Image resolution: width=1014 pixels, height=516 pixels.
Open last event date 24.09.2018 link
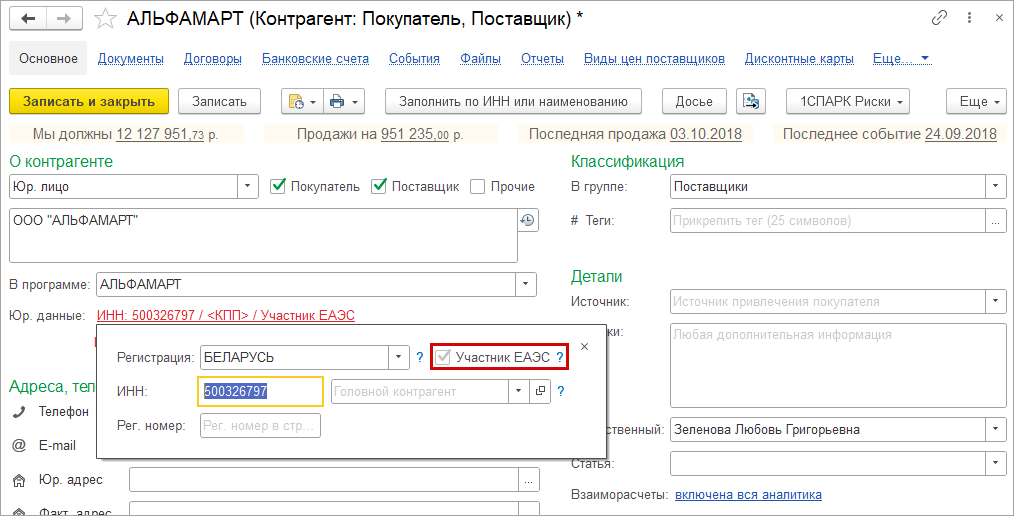coord(961,134)
